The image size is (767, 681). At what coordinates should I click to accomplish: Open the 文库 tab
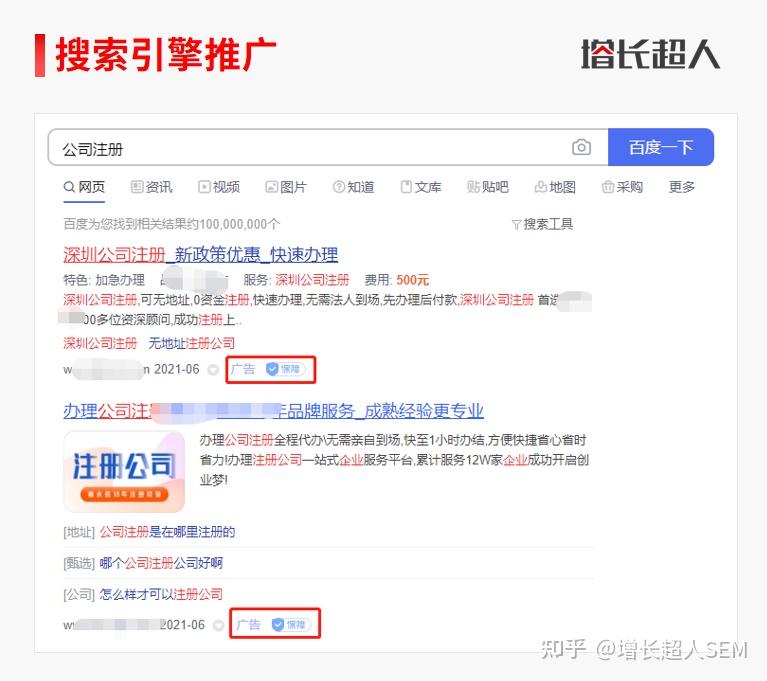click(421, 187)
